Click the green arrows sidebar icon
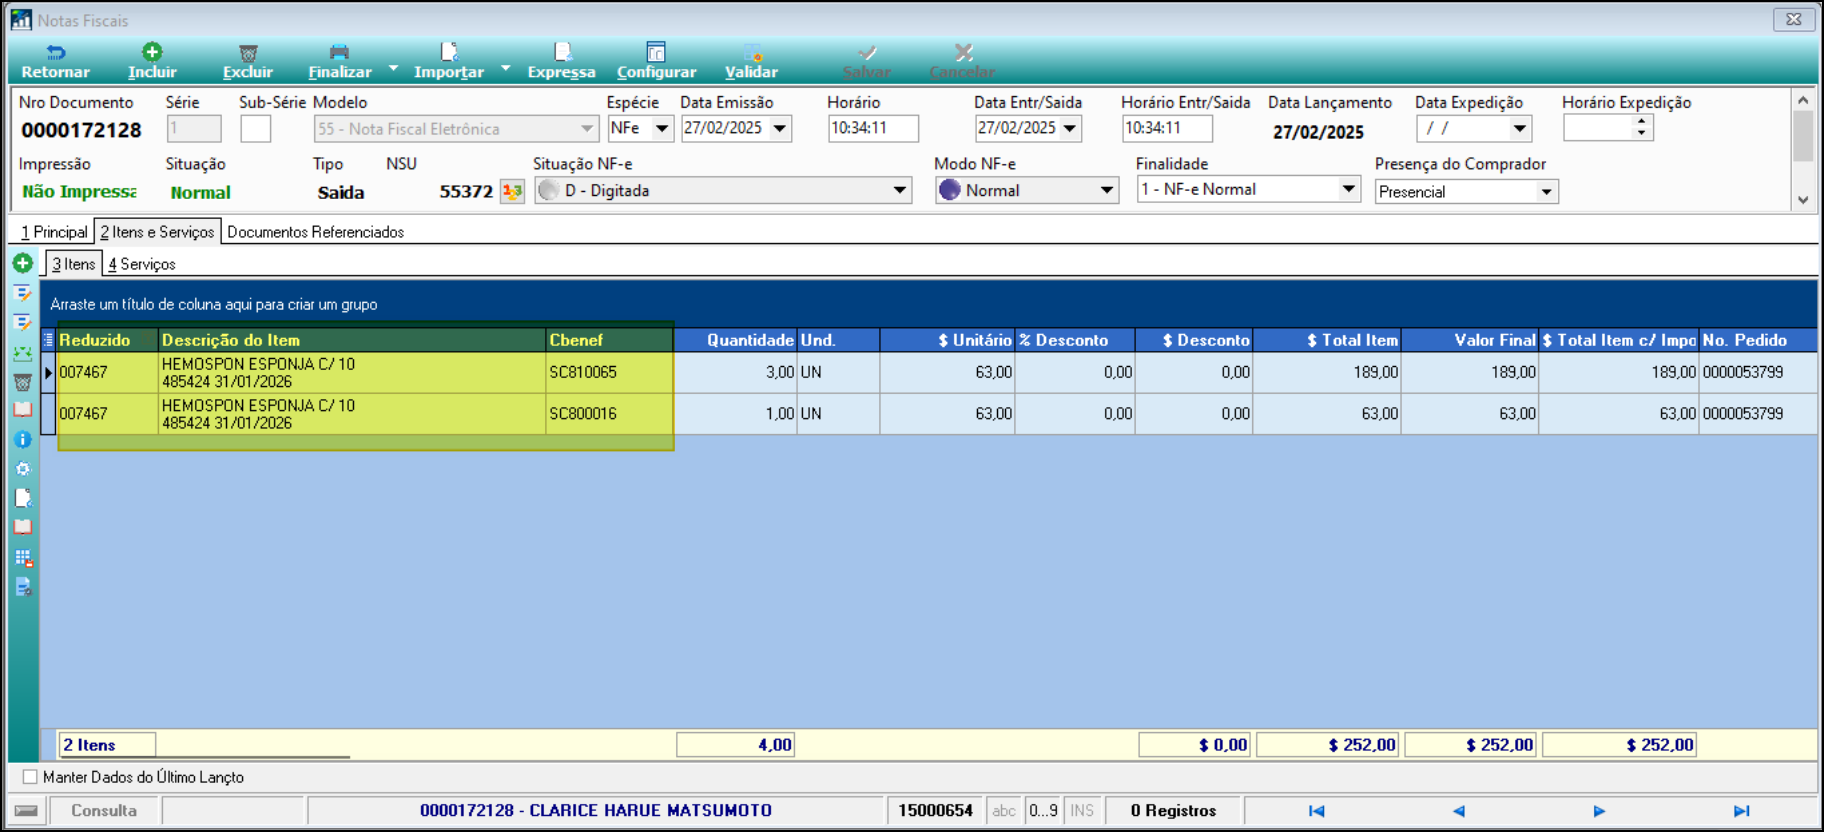 [x=23, y=353]
